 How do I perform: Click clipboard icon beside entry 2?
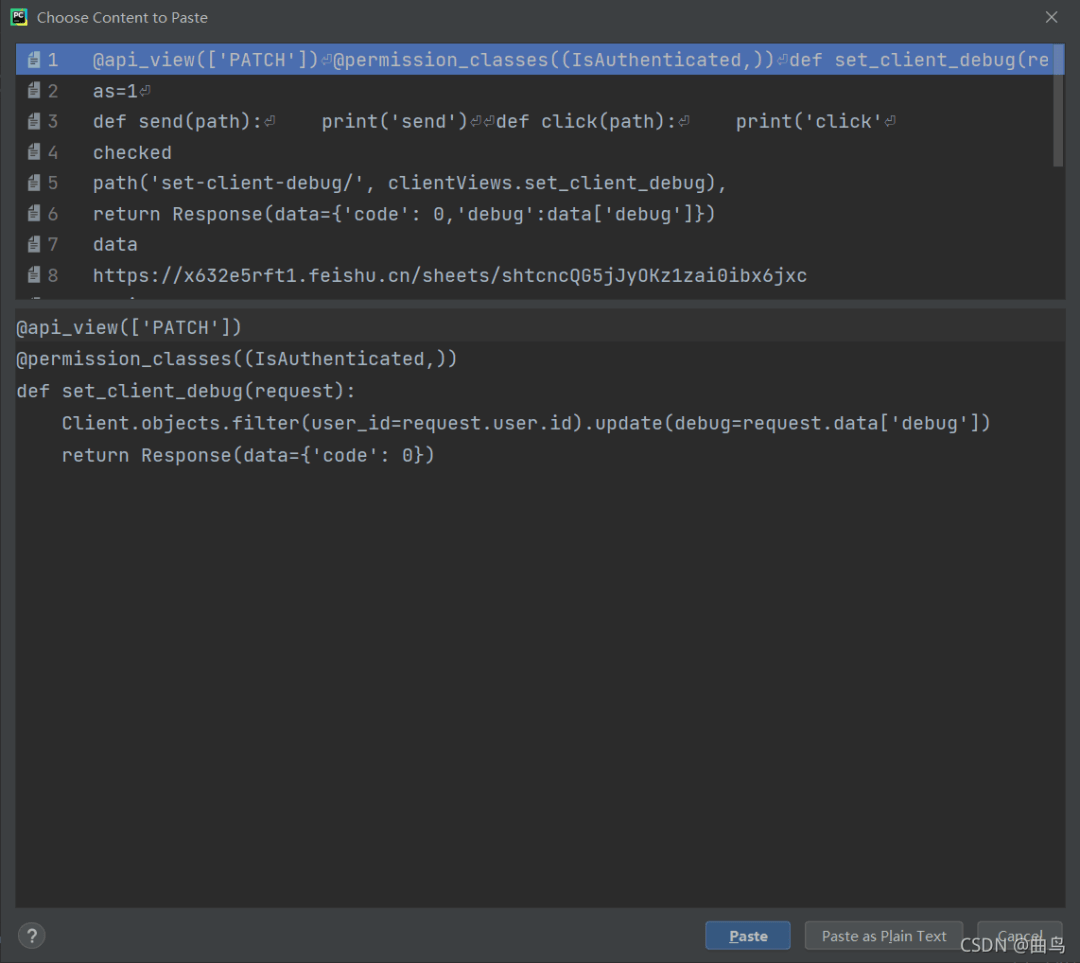pos(34,90)
